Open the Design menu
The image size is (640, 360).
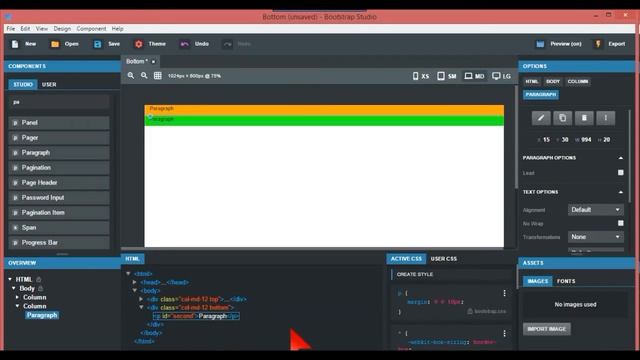62,29
